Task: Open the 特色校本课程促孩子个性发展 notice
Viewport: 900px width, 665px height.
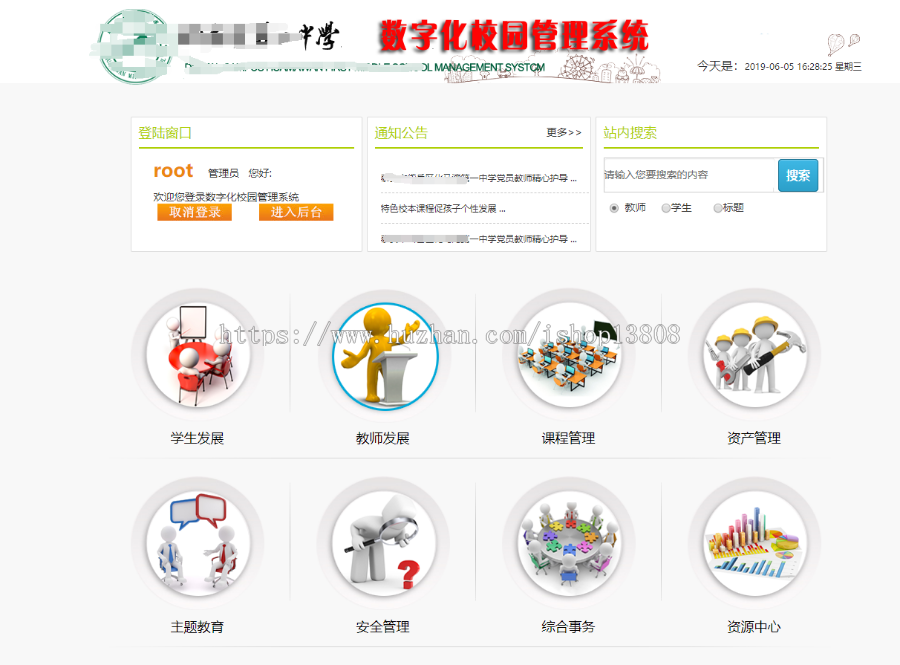Action: 443,209
